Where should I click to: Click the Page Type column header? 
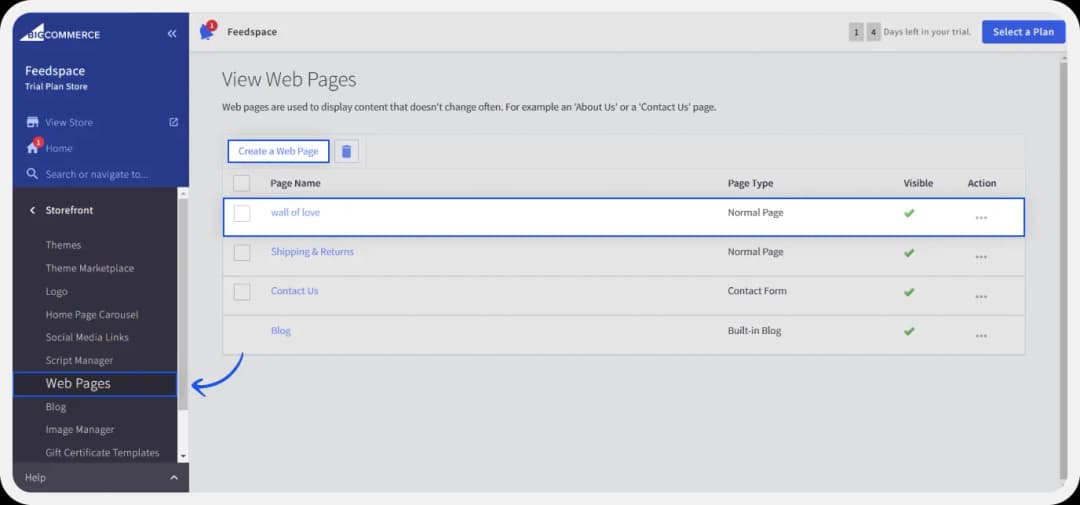(x=750, y=183)
